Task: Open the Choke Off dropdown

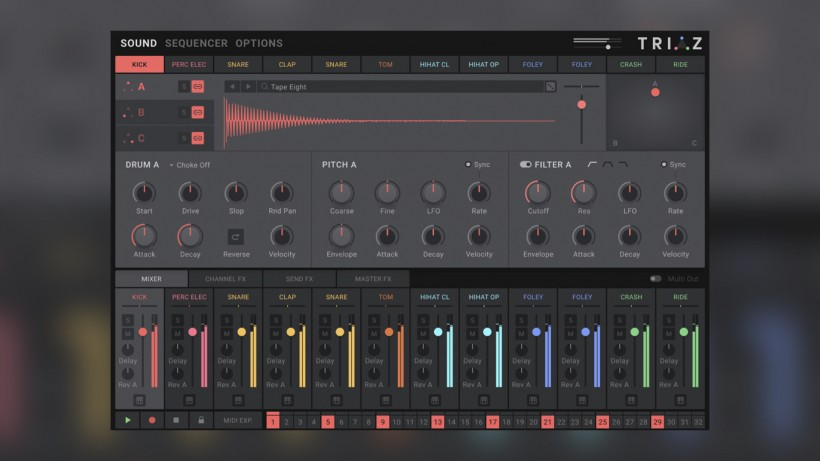Action: [189, 165]
